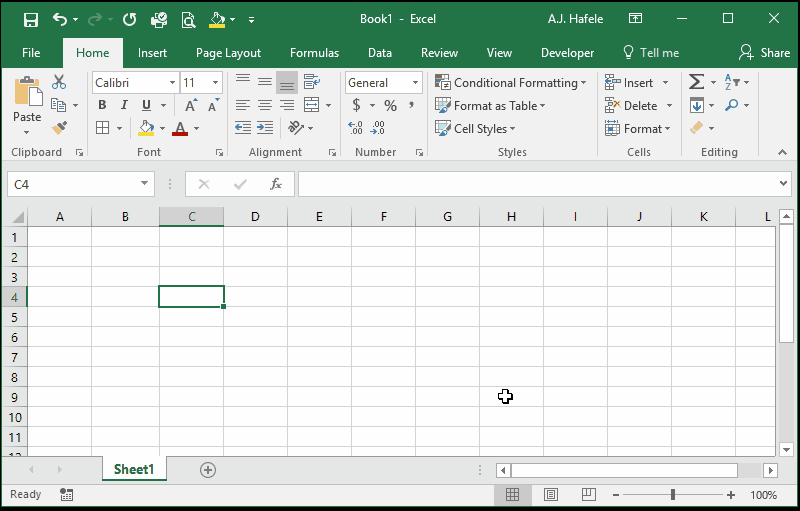Collapse the ribbon with the chevron

(x=782, y=152)
